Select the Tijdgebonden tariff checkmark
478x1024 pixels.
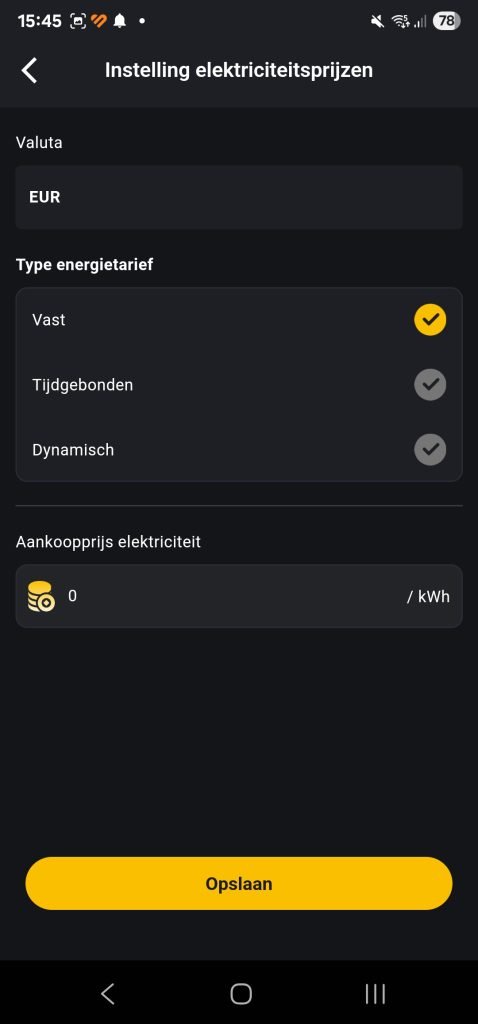coord(430,385)
